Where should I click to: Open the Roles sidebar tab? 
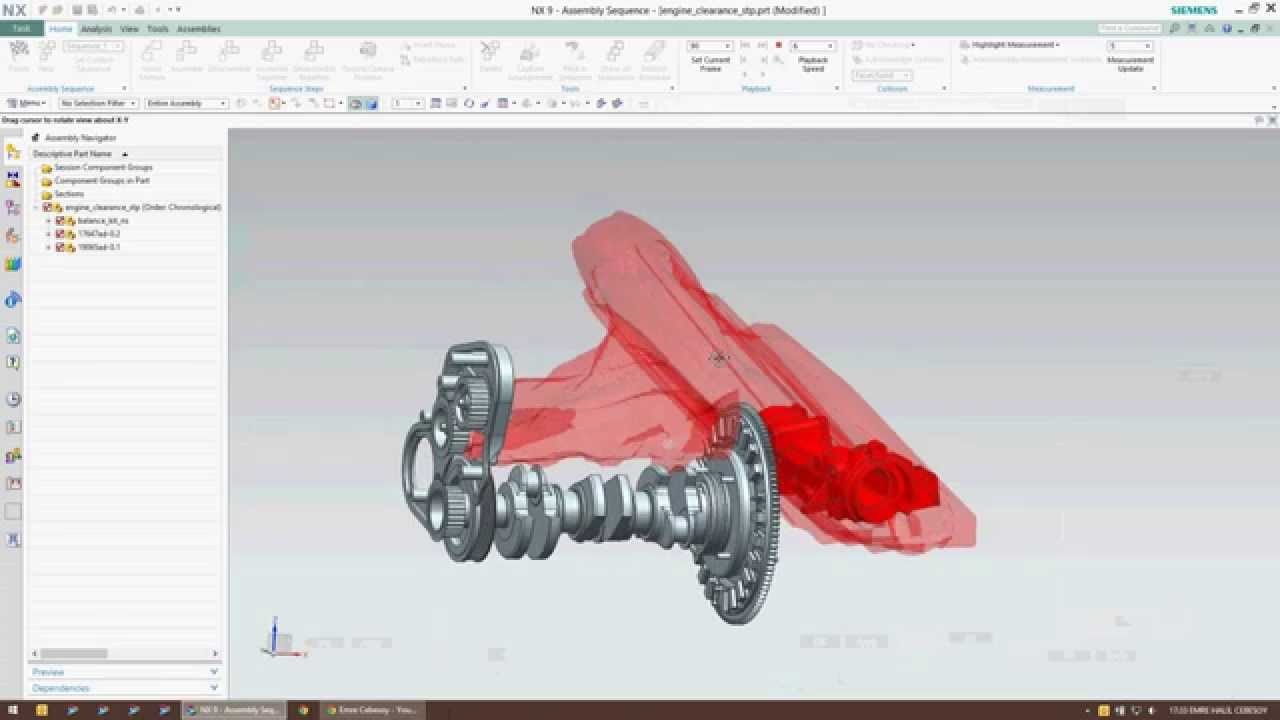13,456
